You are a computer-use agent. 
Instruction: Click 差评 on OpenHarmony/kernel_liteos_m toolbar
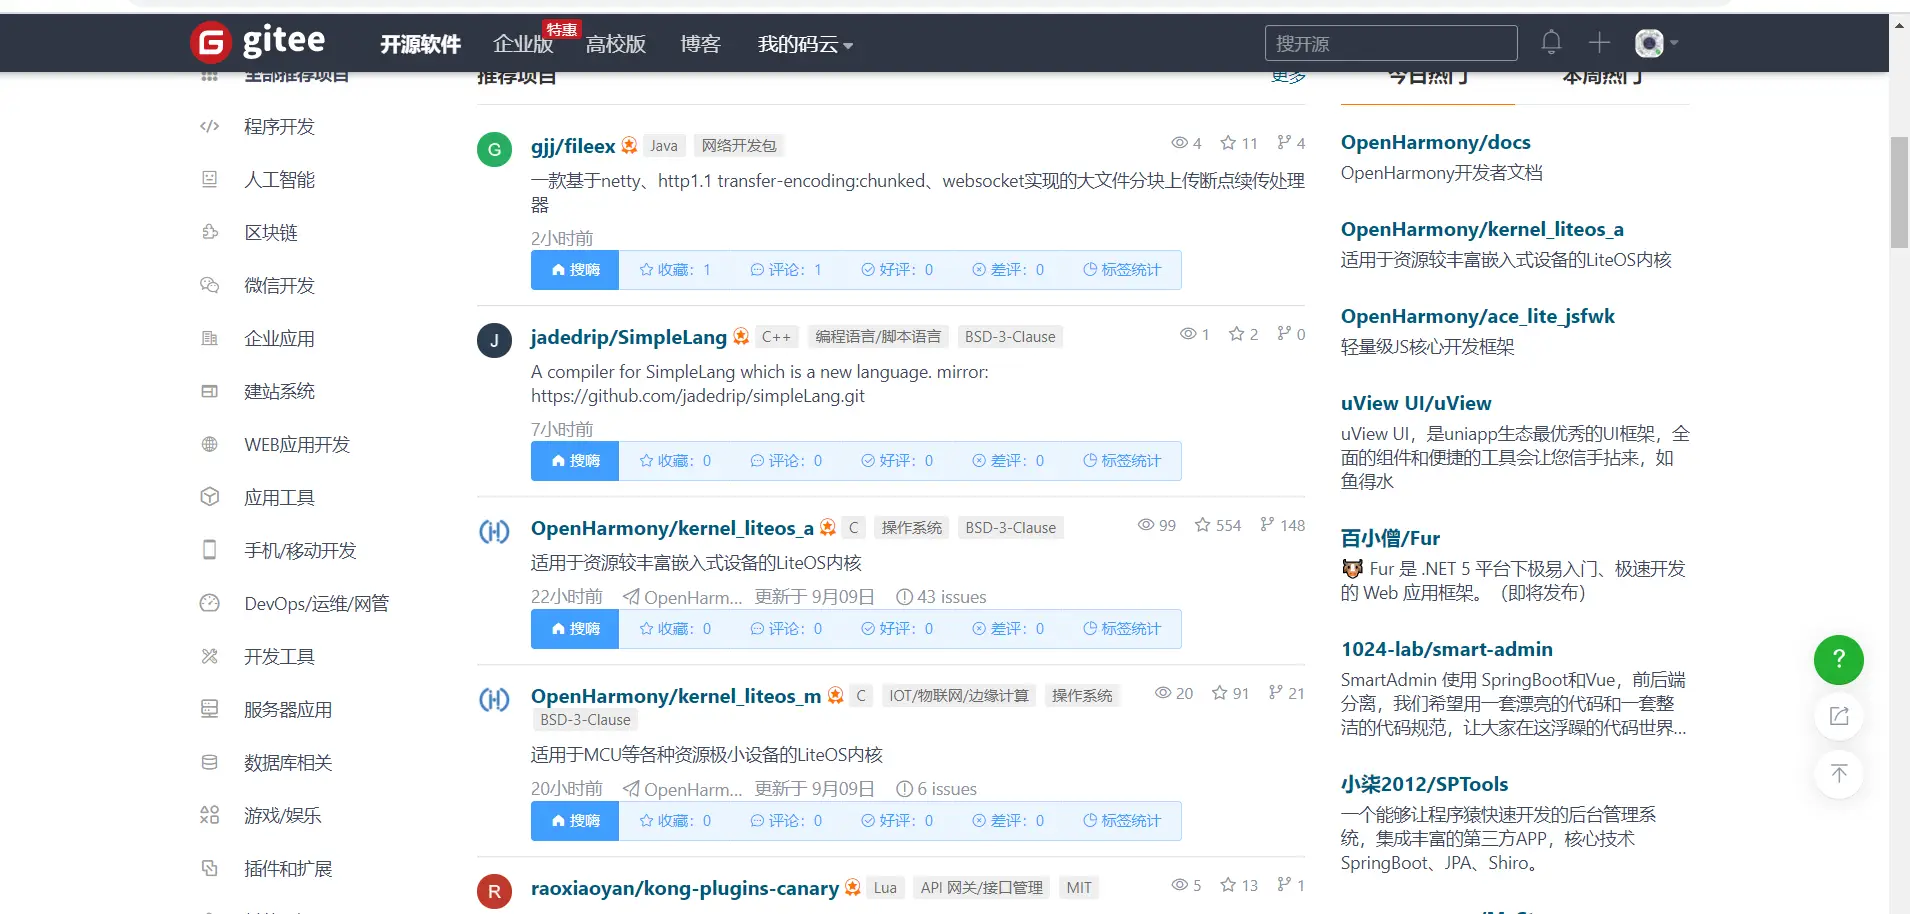click(x=1008, y=821)
